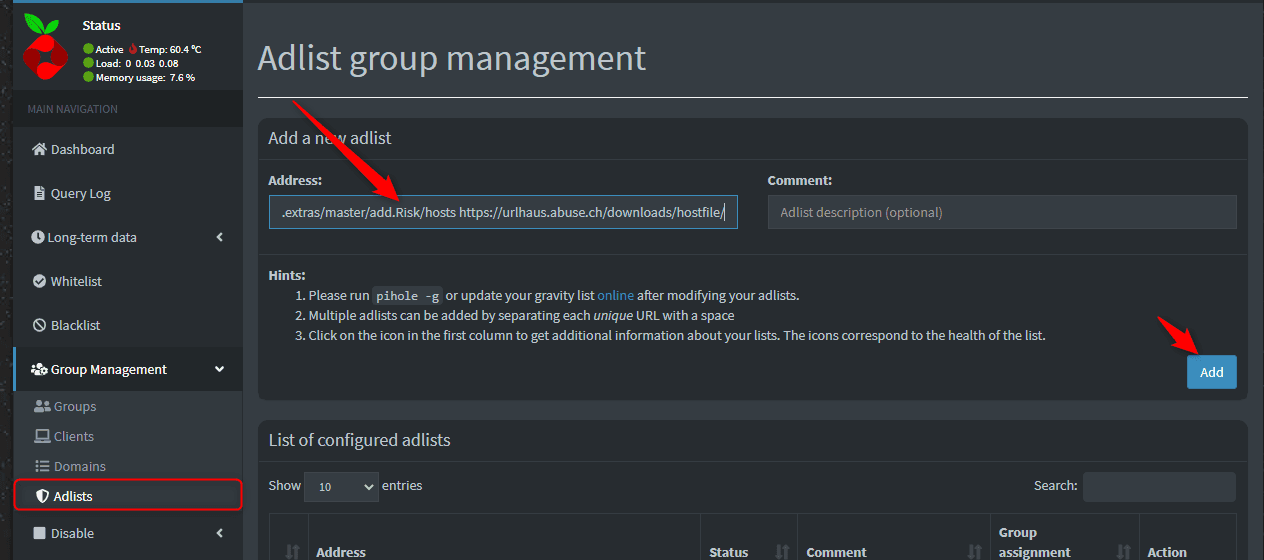Open the Dashboard page
1264x560 pixels.
click(128, 149)
